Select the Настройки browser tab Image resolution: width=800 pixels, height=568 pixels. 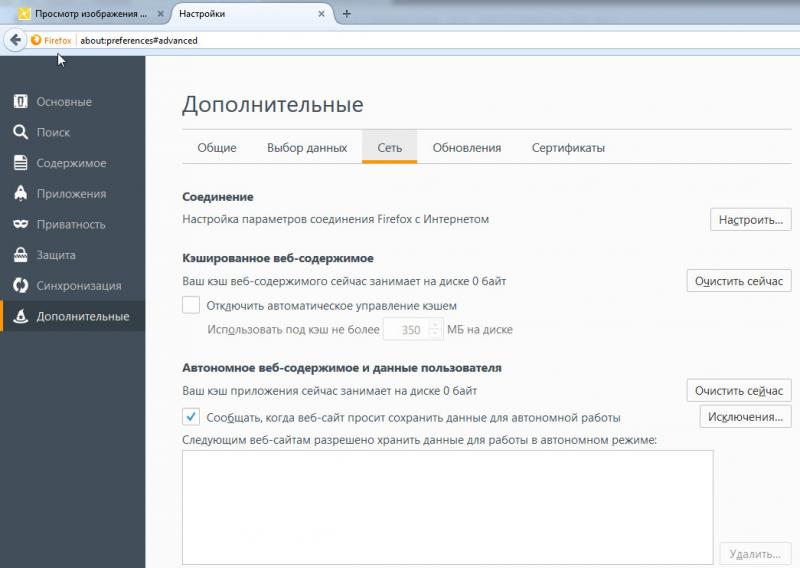250,14
